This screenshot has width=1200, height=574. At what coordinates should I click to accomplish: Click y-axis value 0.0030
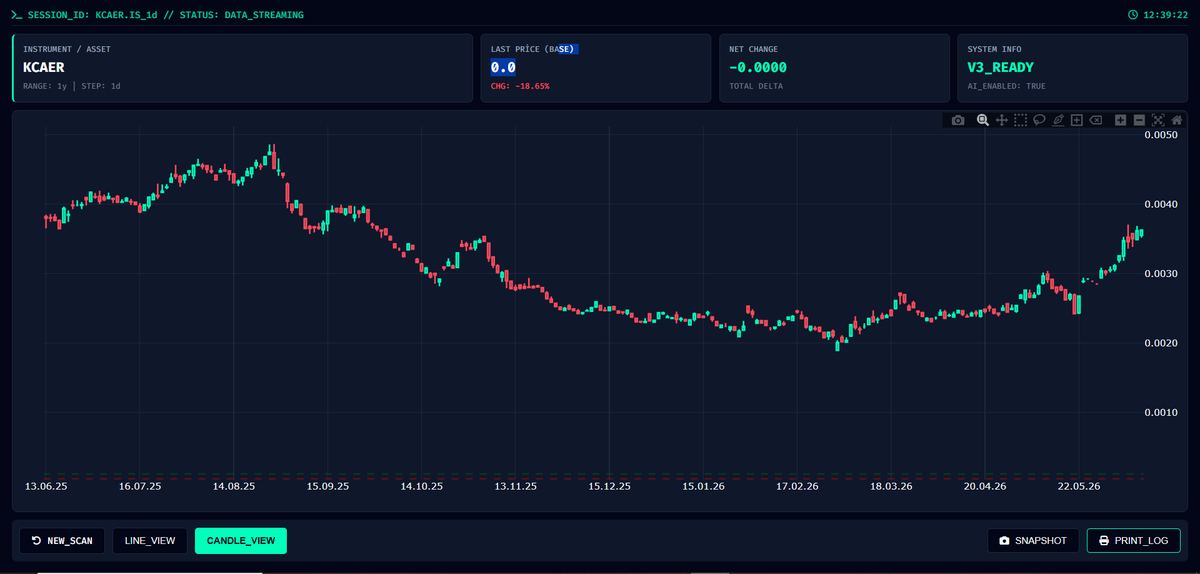[1160, 273]
